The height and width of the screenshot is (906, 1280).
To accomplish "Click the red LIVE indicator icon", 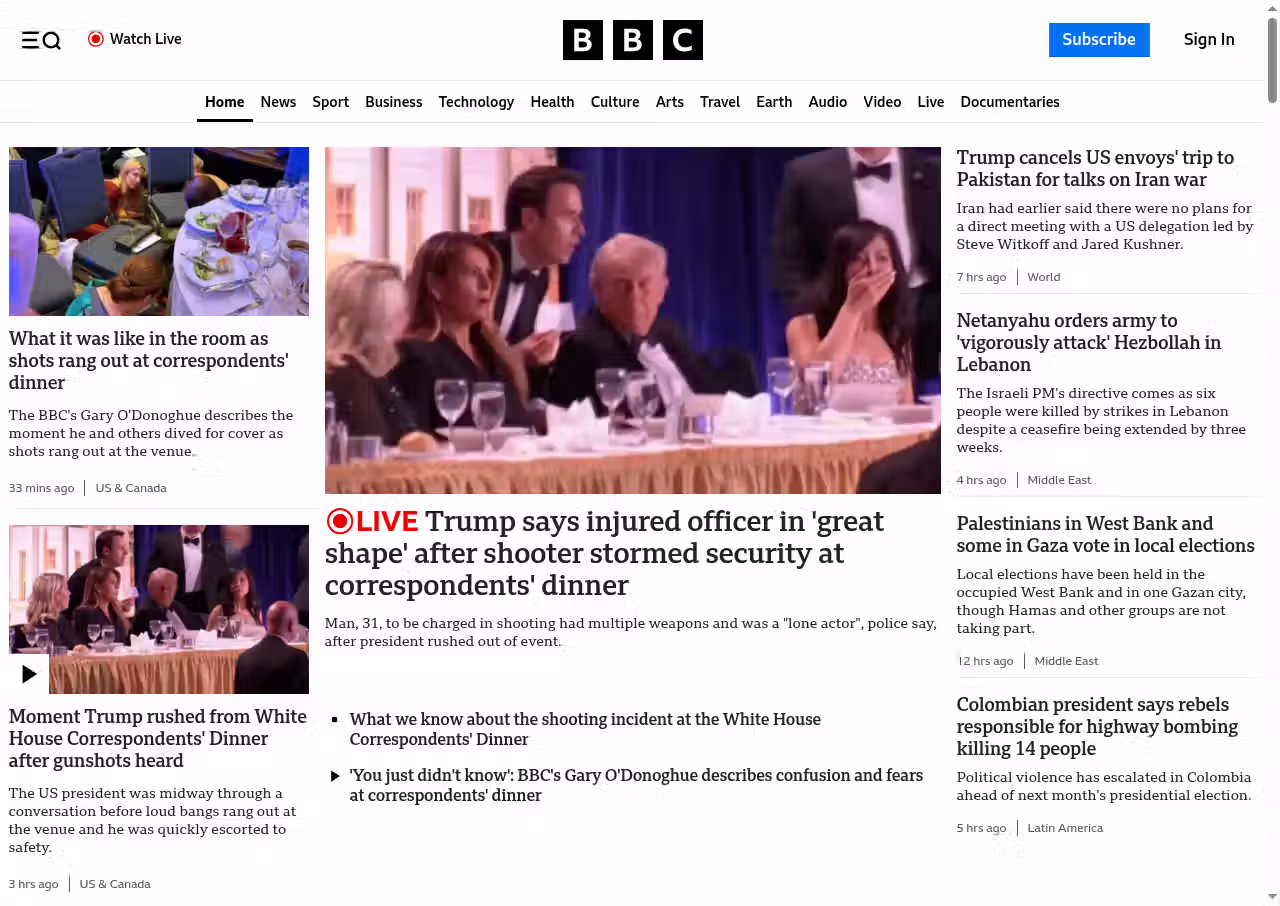I will pos(340,521).
